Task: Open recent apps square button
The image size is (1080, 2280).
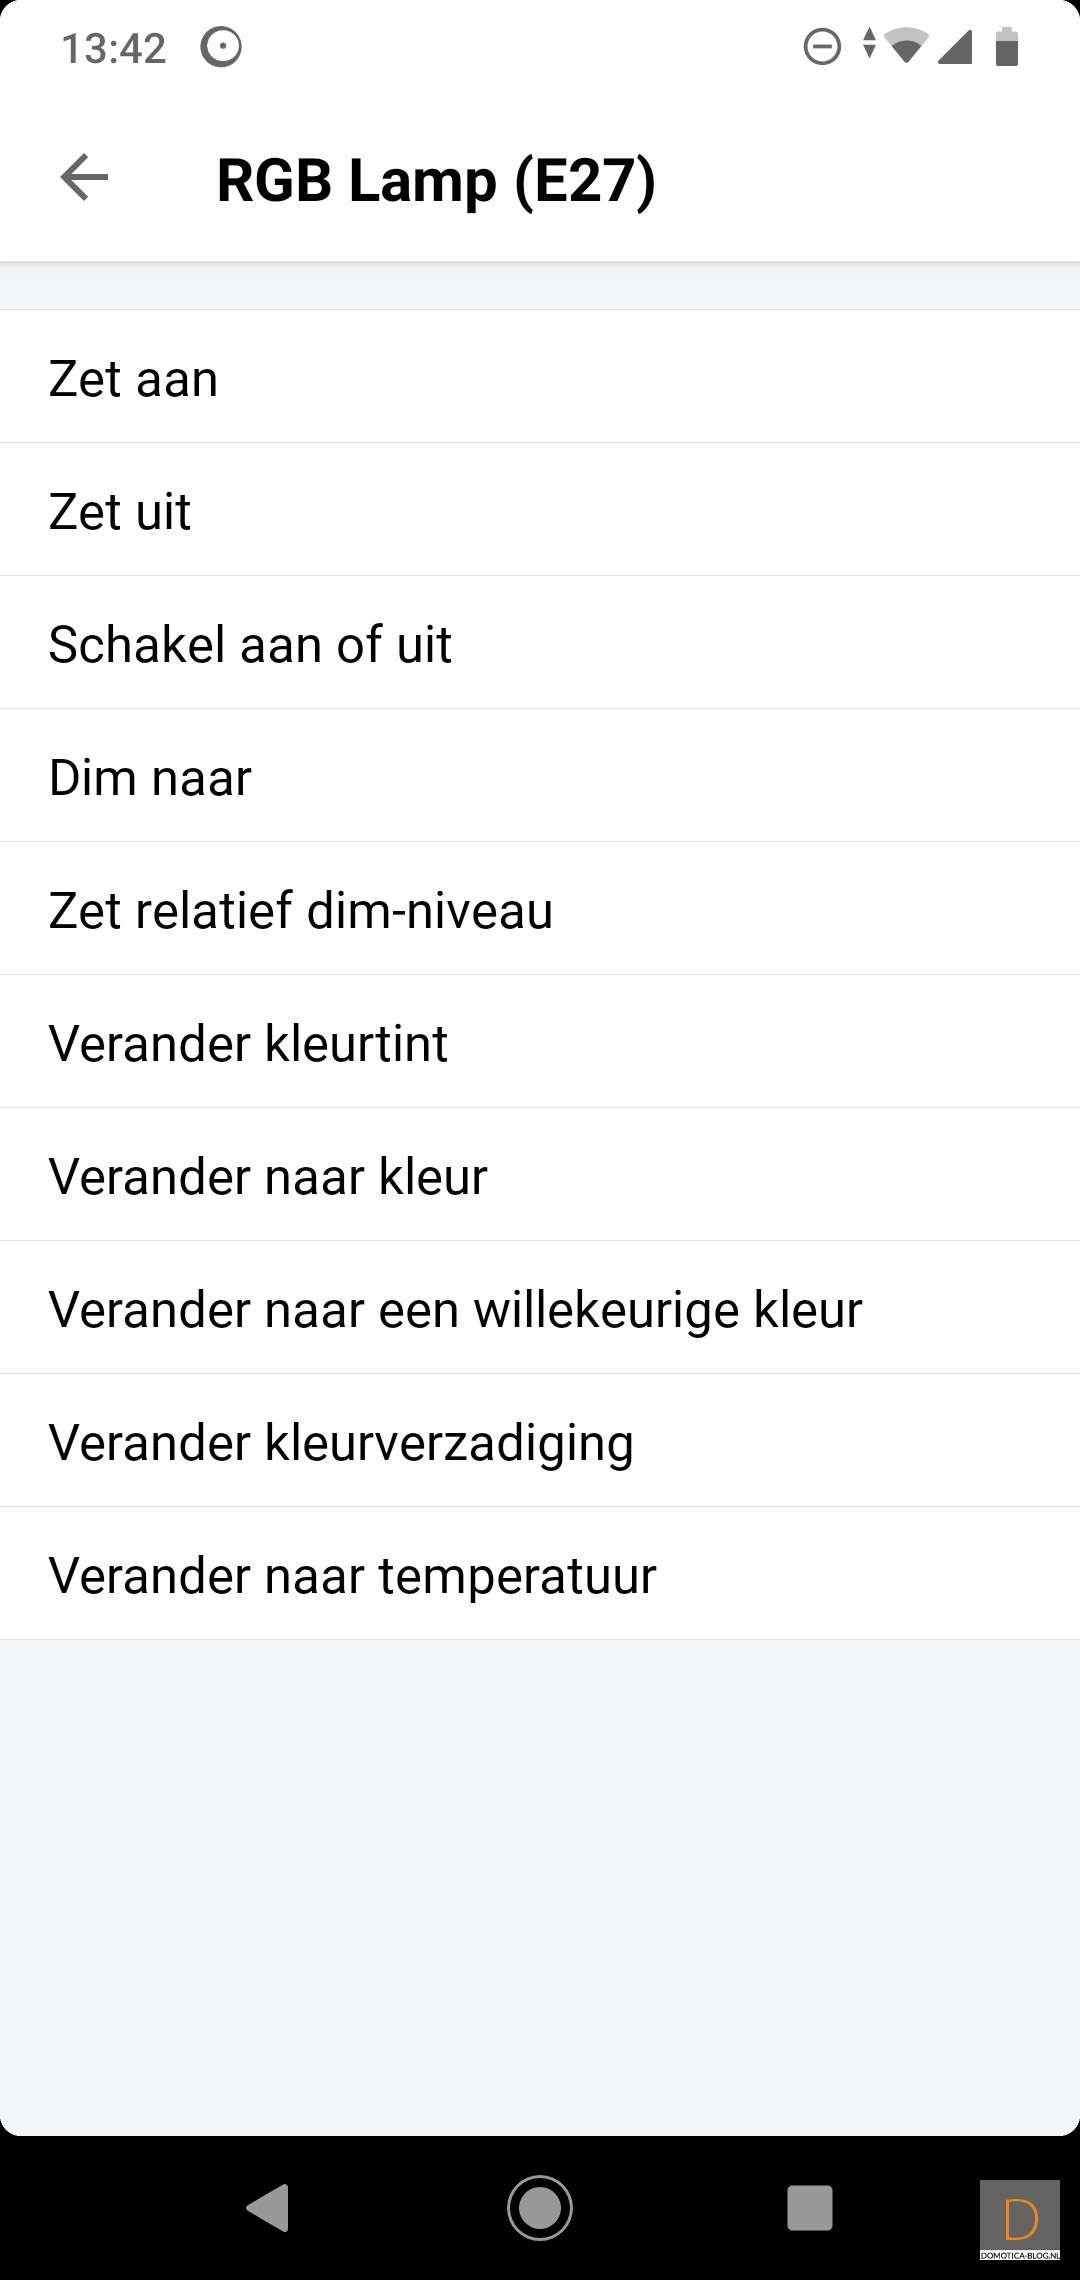Action: click(x=809, y=2207)
